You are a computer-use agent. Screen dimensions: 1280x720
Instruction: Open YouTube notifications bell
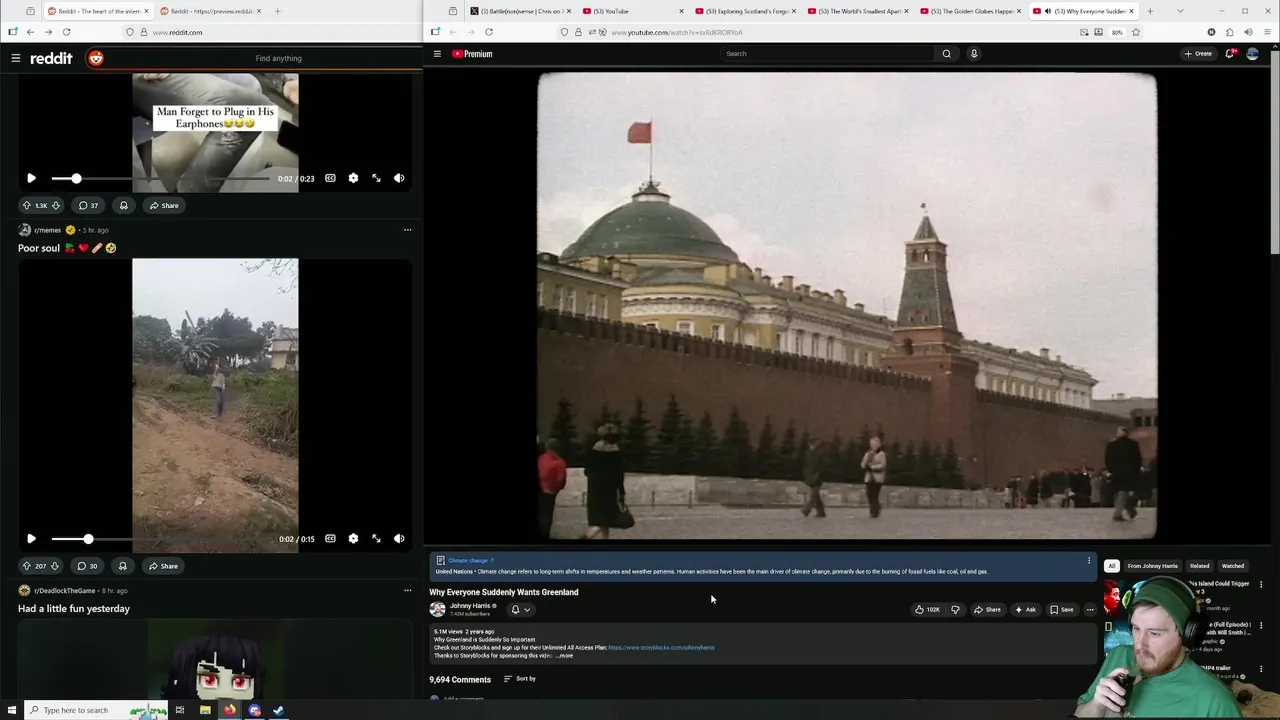point(1230,54)
